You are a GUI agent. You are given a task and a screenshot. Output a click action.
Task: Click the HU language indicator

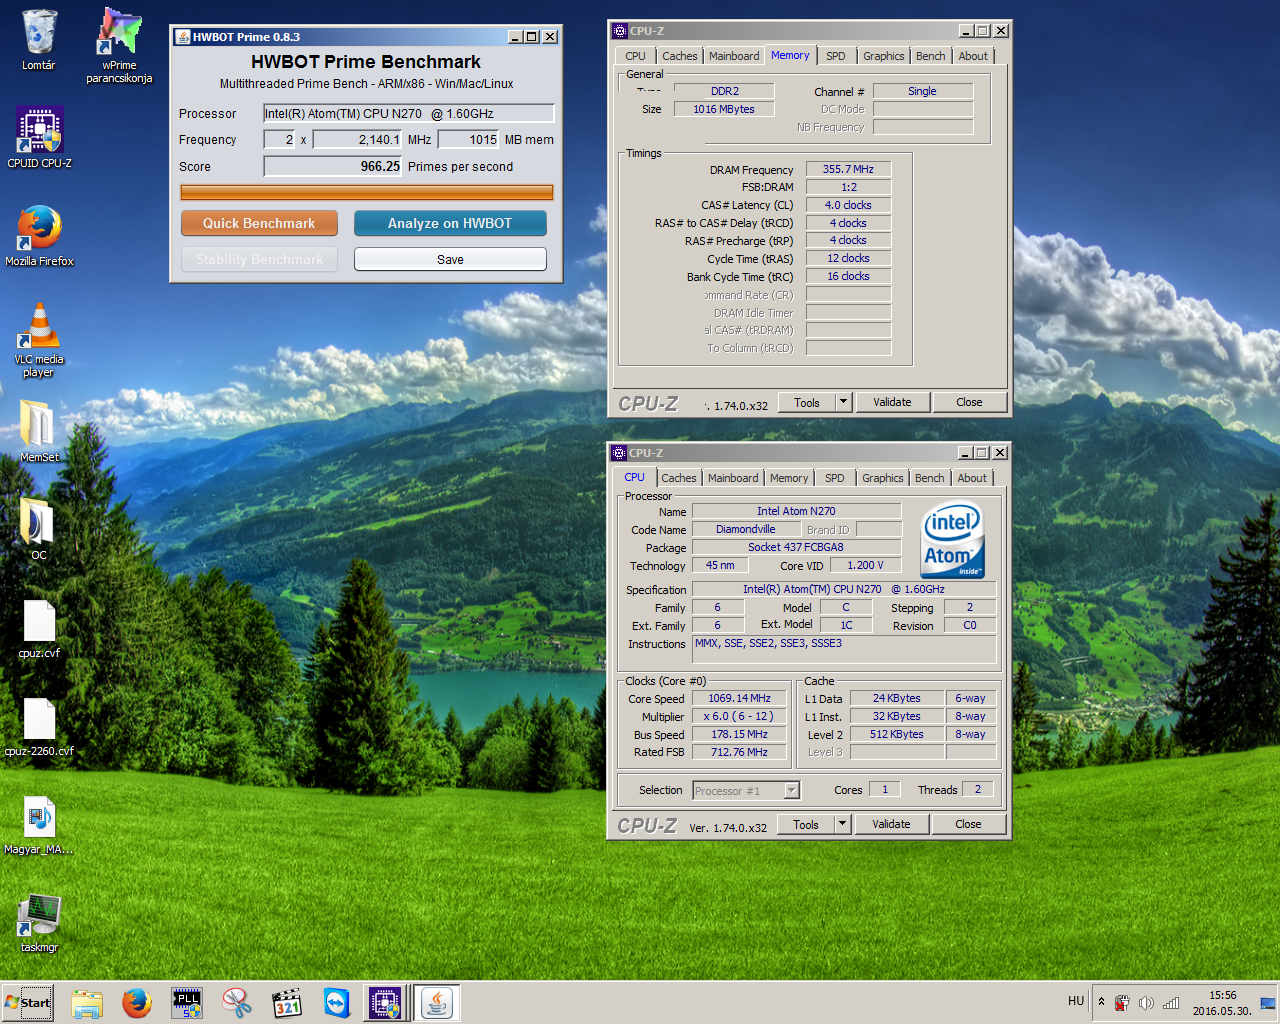1076,1001
